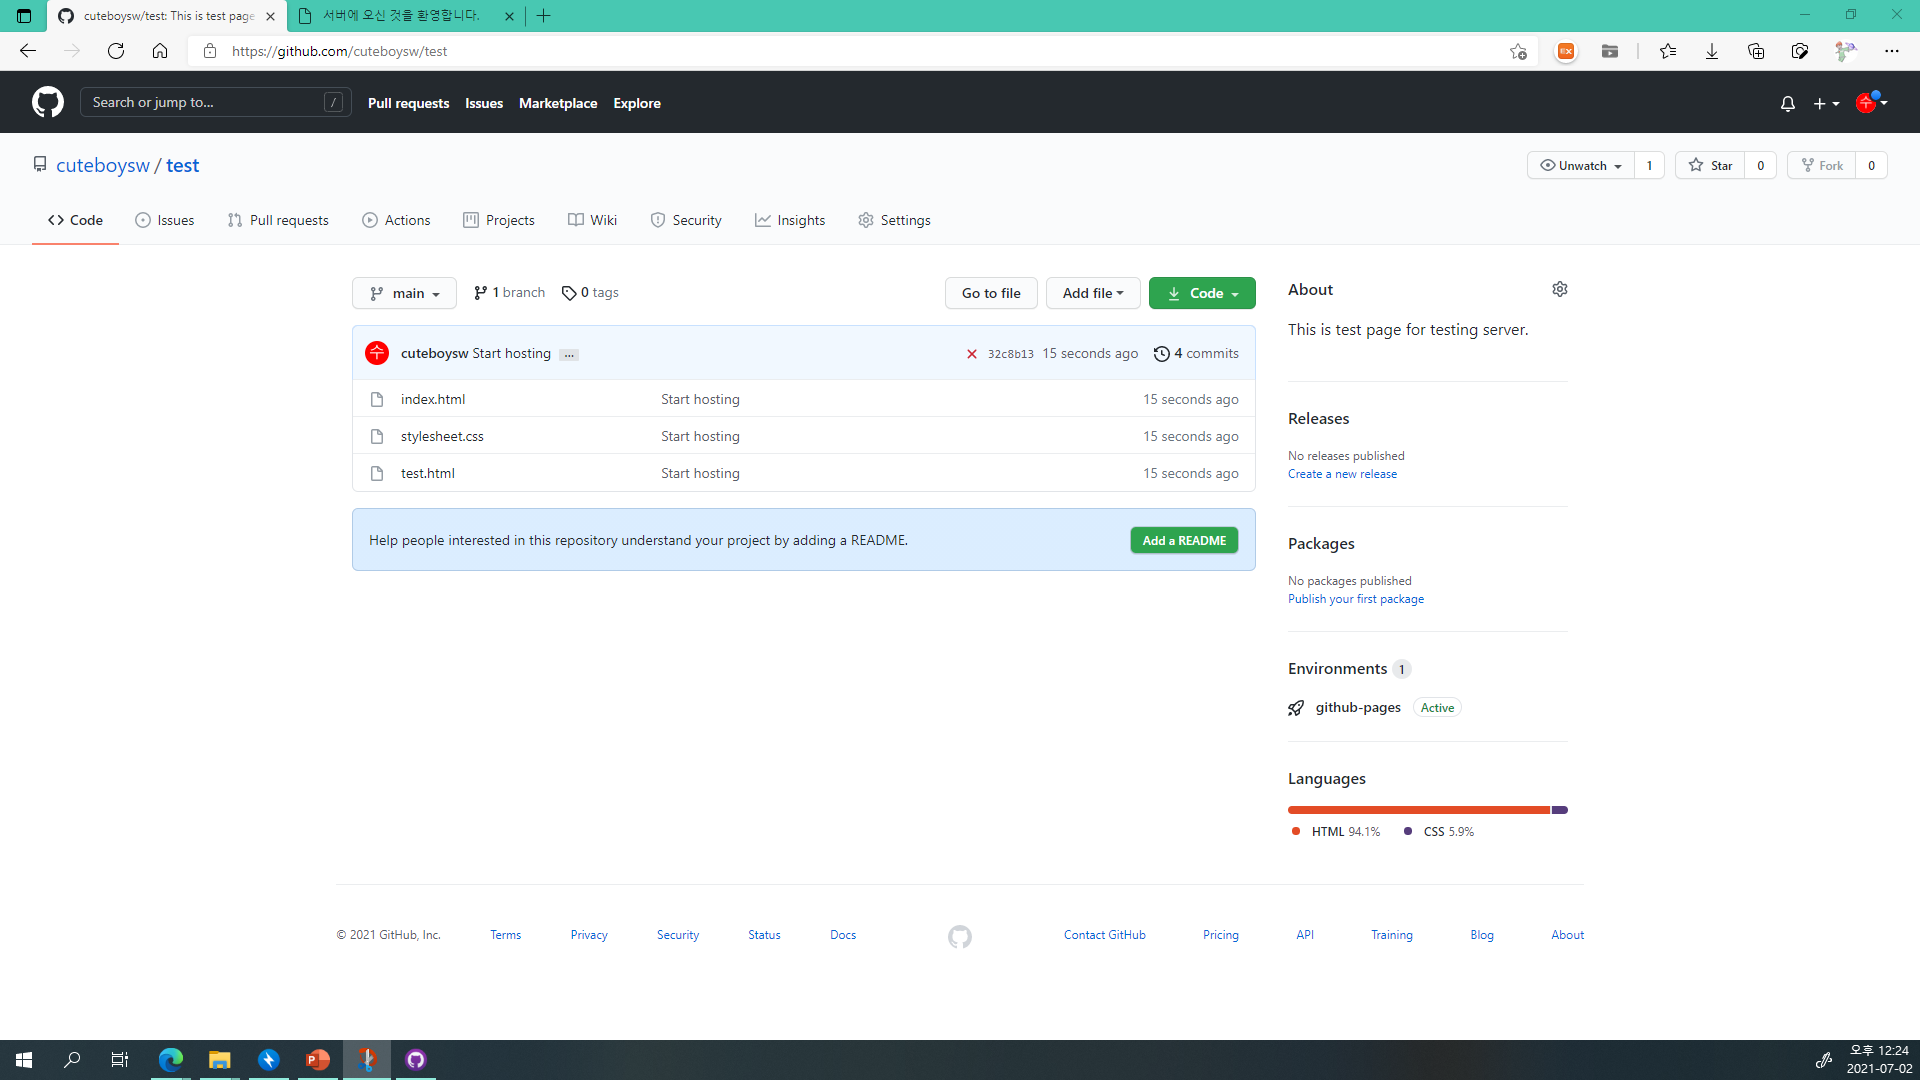Open the repository Settings tab

coord(894,220)
